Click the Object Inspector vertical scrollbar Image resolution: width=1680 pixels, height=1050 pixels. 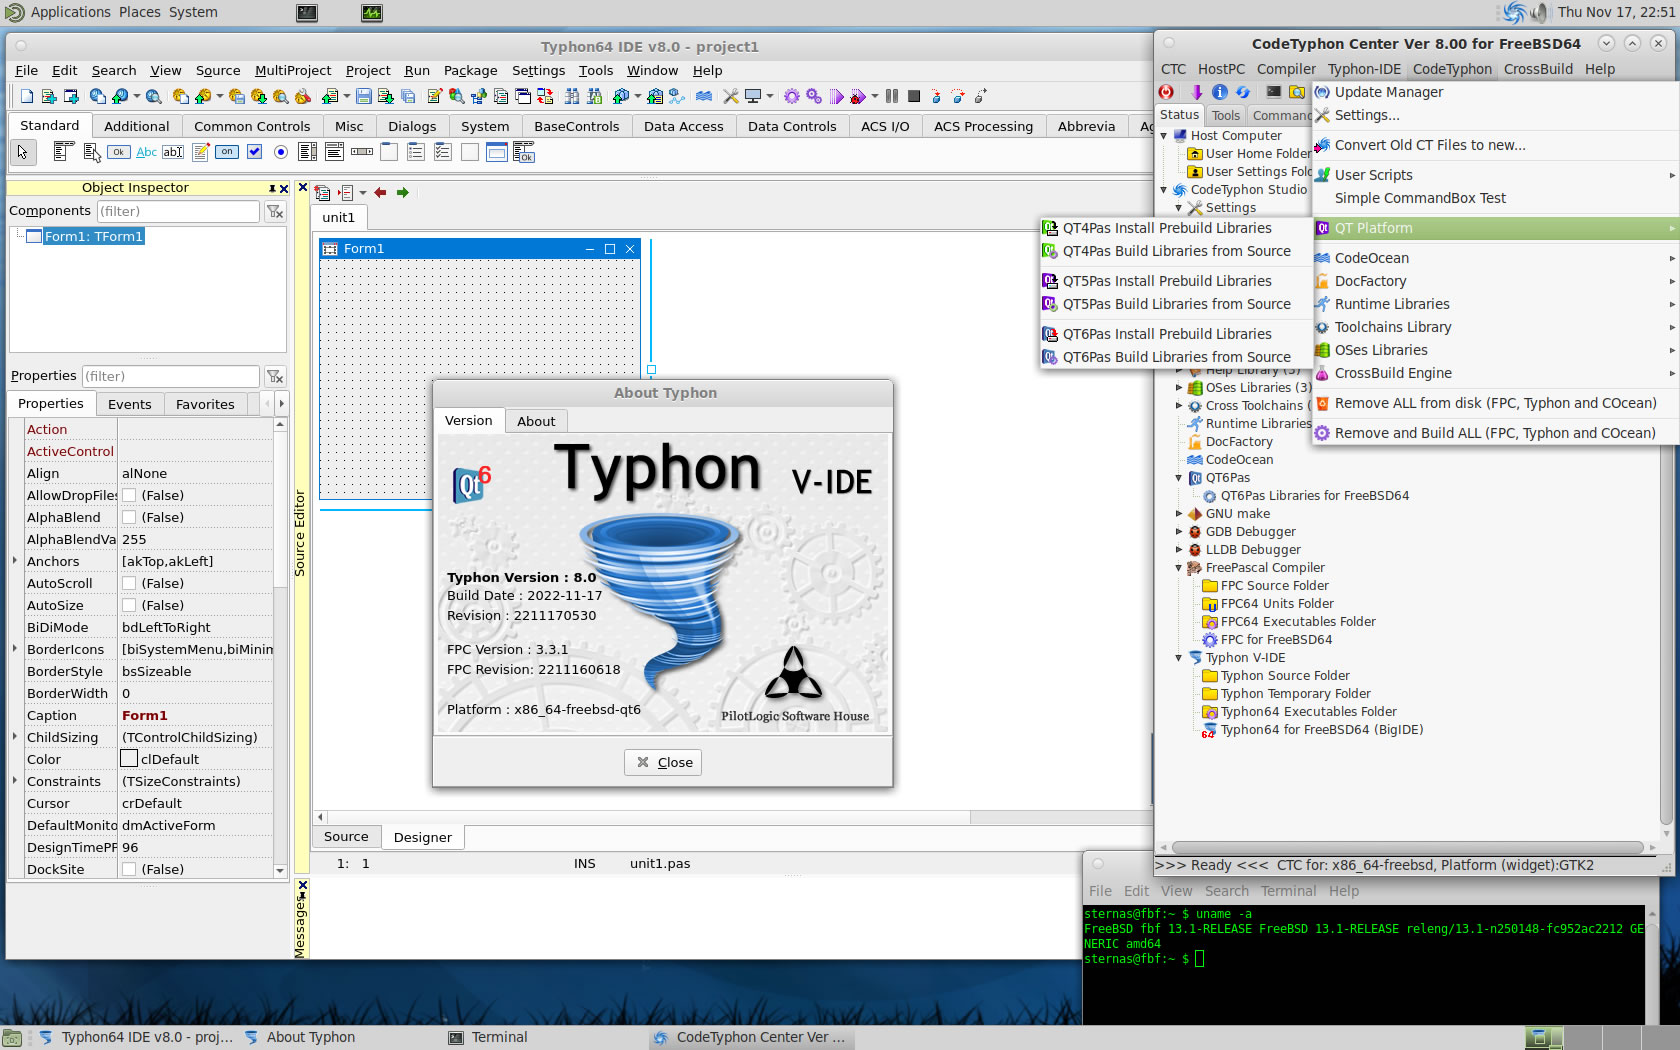tap(280, 648)
